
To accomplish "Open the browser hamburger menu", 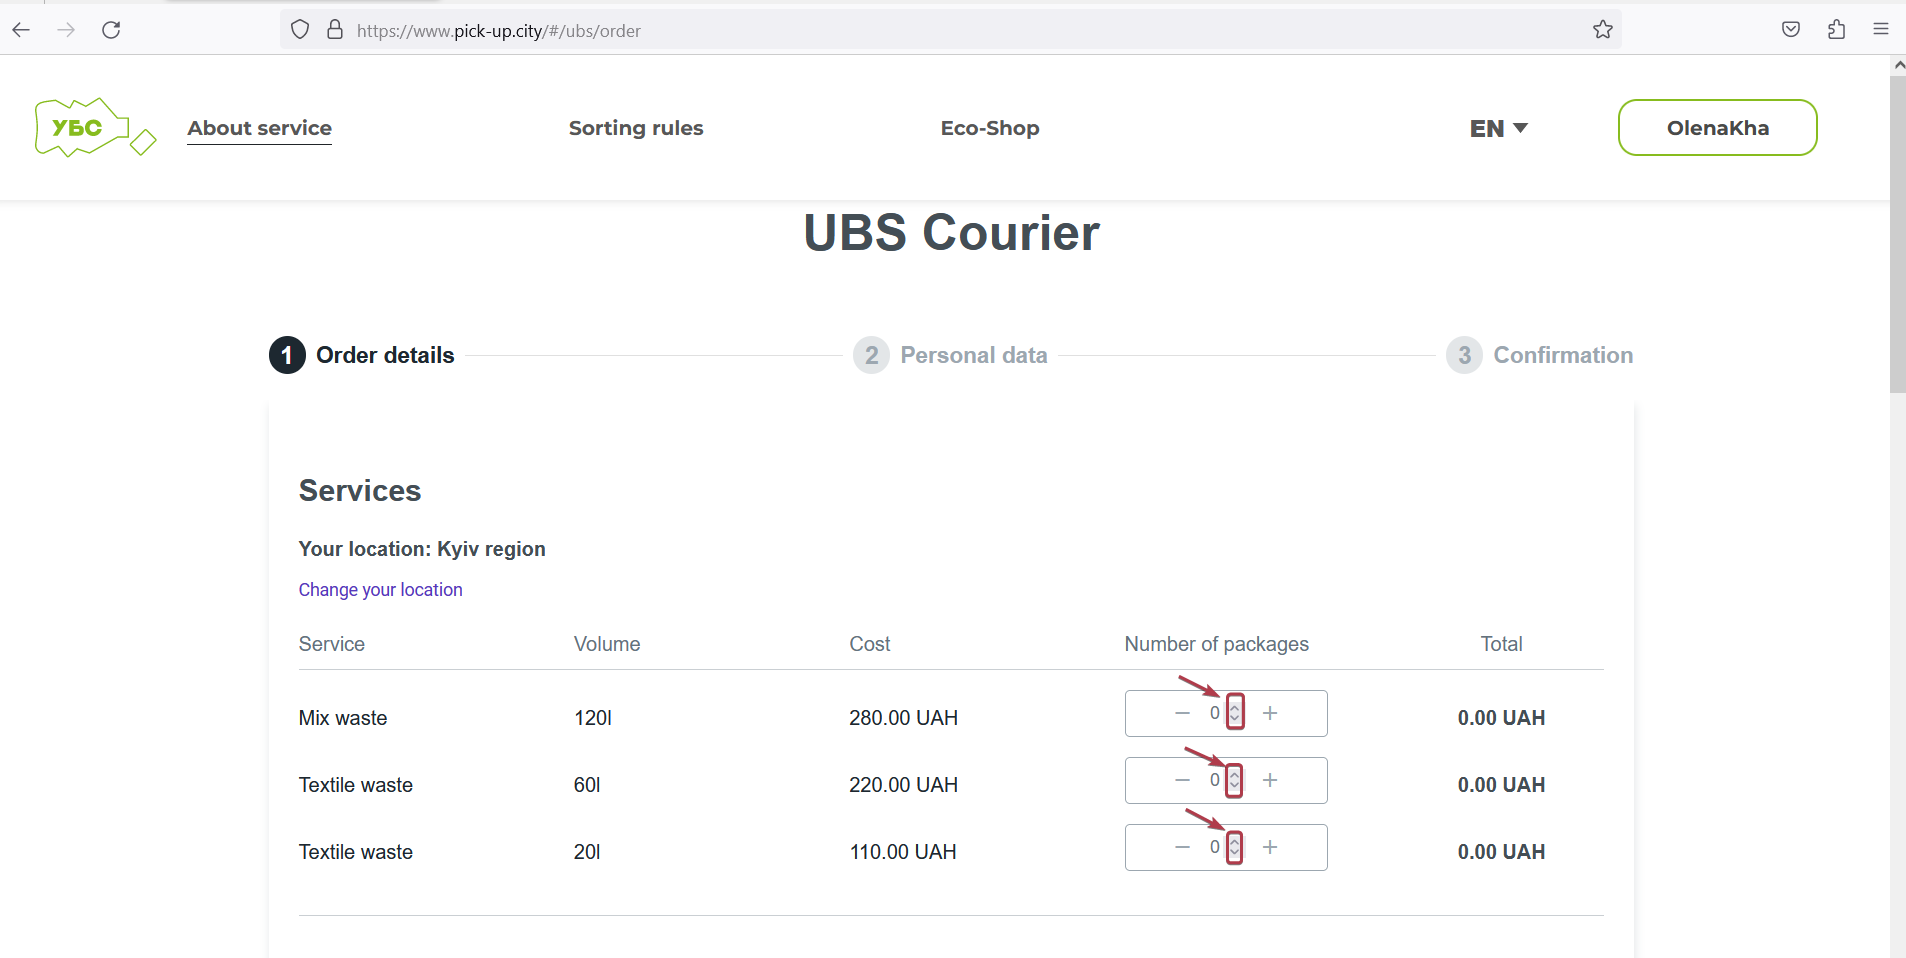I will point(1881,29).
